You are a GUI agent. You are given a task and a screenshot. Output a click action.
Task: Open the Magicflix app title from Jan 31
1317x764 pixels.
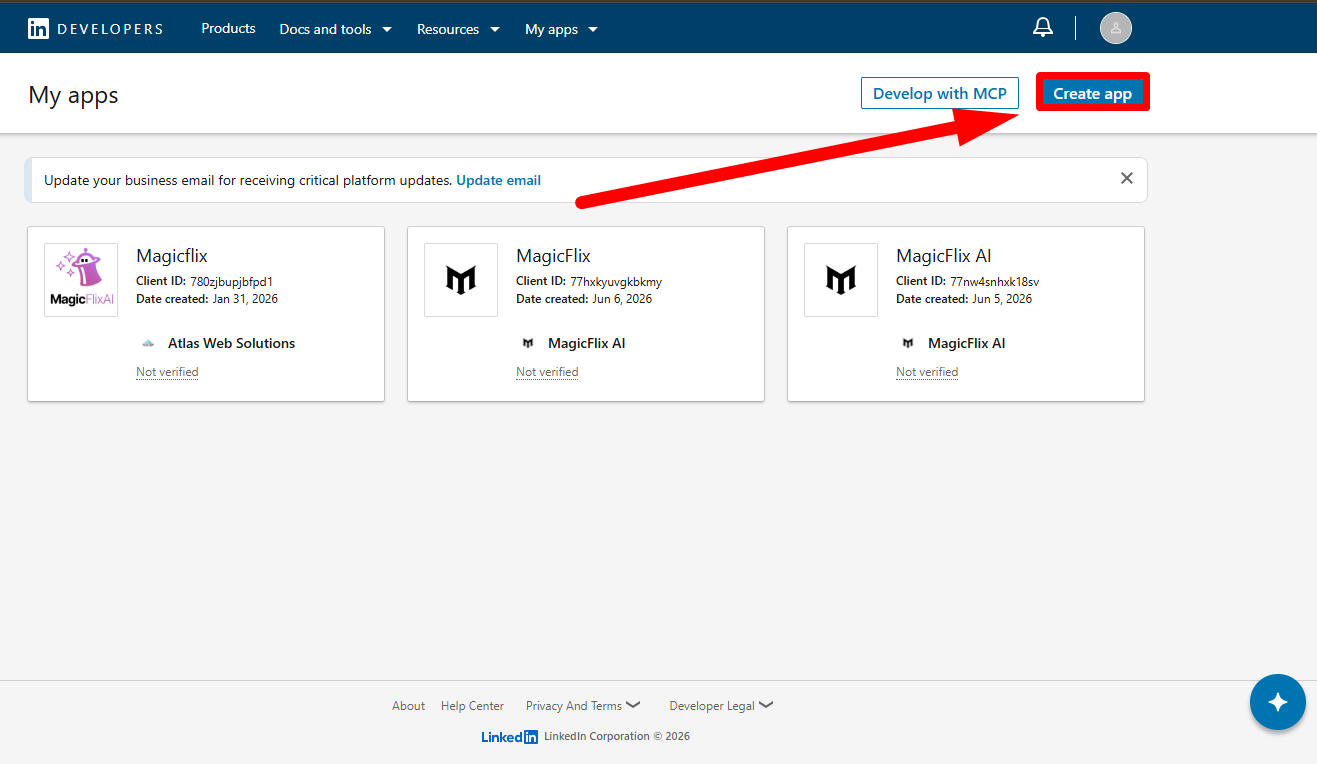tap(172, 256)
